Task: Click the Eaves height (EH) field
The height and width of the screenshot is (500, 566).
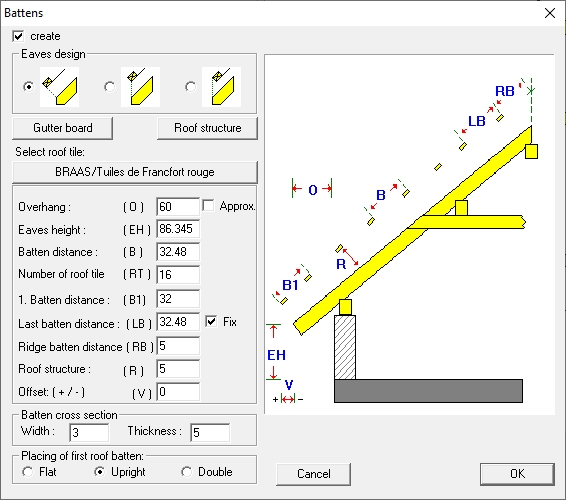Action: point(178,229)
